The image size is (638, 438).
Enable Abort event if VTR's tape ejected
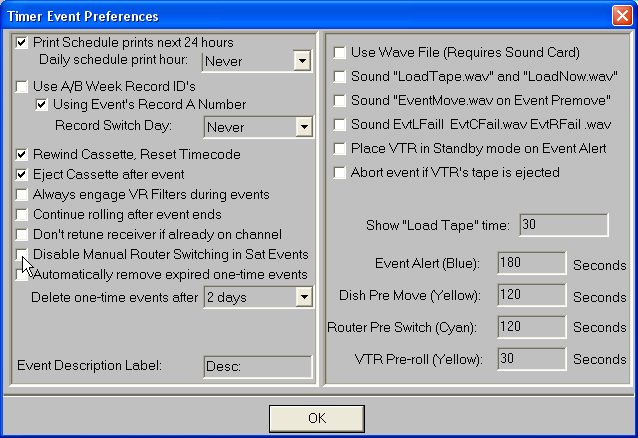[x=340, y=172]
